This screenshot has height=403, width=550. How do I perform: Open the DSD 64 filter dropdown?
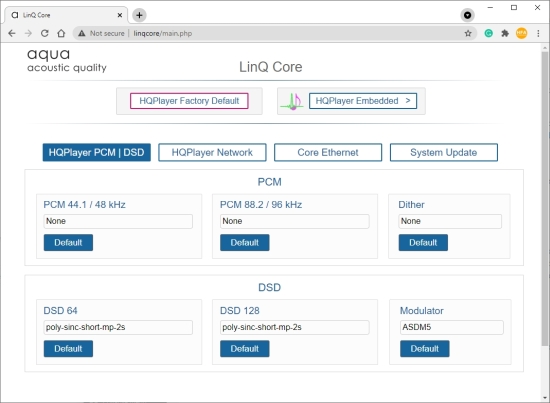click(x=118, y=327)
